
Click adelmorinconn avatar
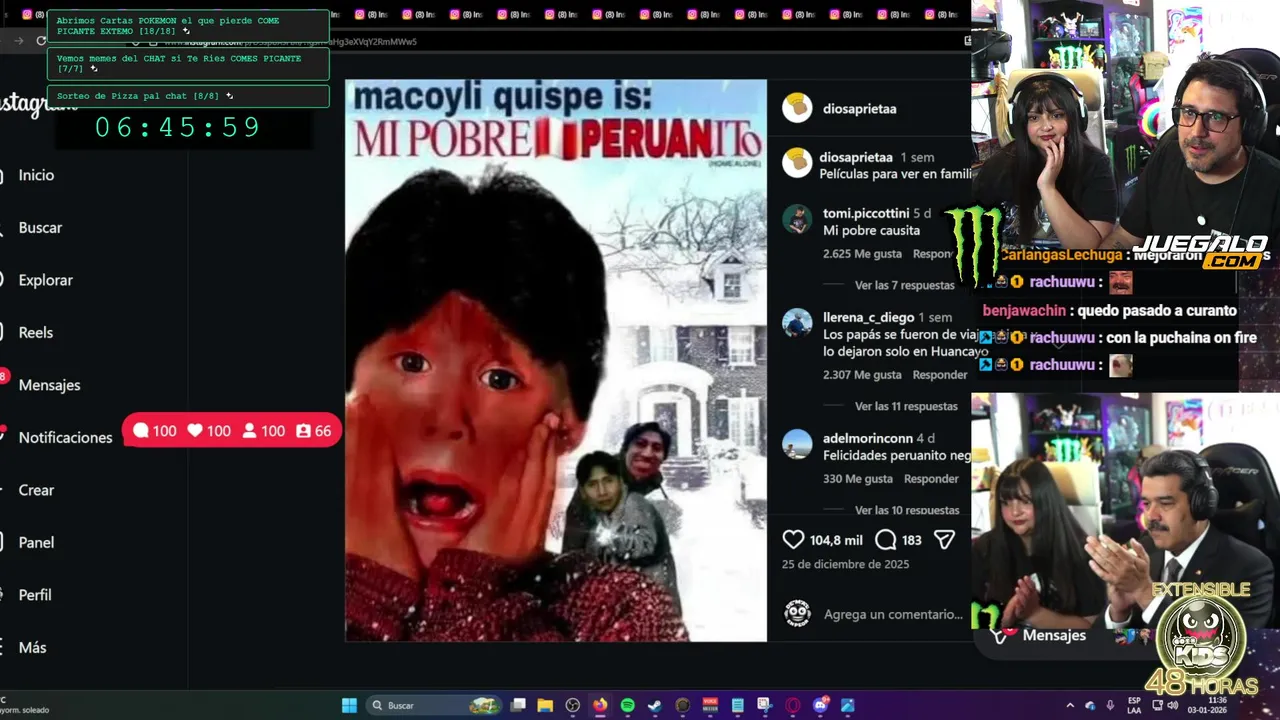point(797,444)
